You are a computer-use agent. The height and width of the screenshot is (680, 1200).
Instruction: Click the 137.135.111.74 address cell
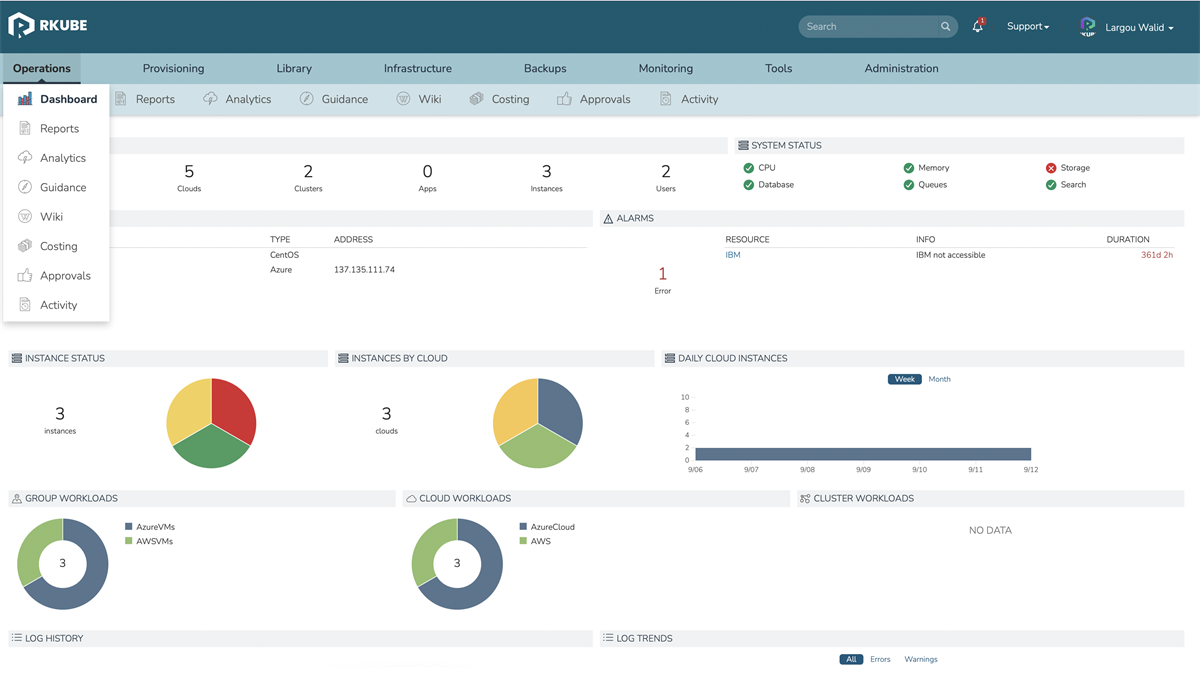click(x=364, y=270)
